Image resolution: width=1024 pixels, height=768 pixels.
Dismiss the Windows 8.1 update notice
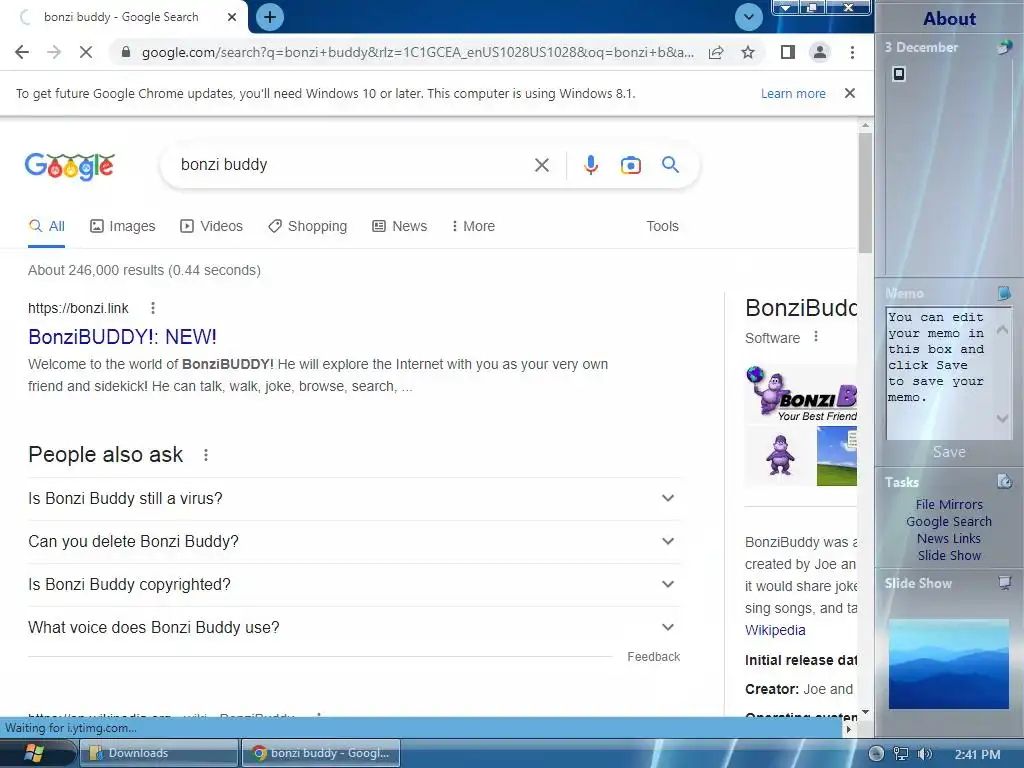coord(850,93)
